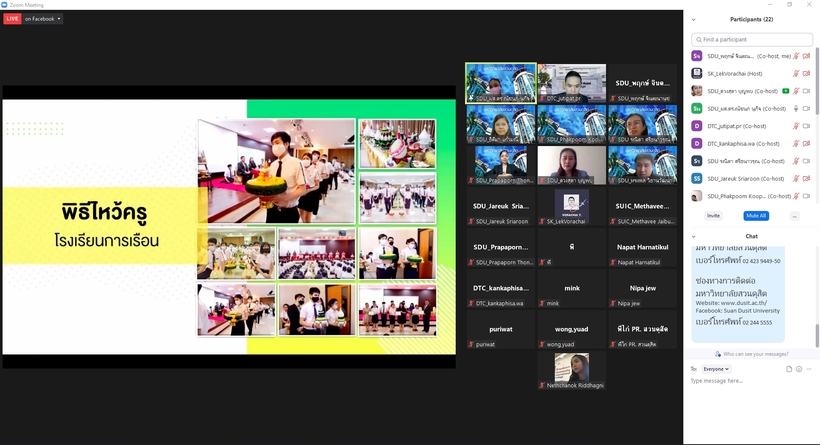Click the green screen-share icon in participants list
820x445 pixels.
pyautogui.click(x=785, y=91)
